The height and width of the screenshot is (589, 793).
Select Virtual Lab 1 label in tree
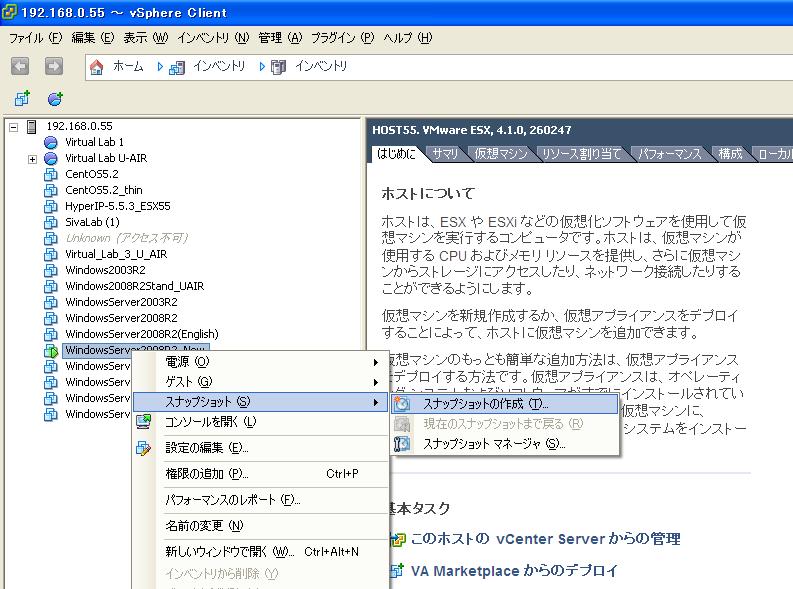click(x=95, y=143)
